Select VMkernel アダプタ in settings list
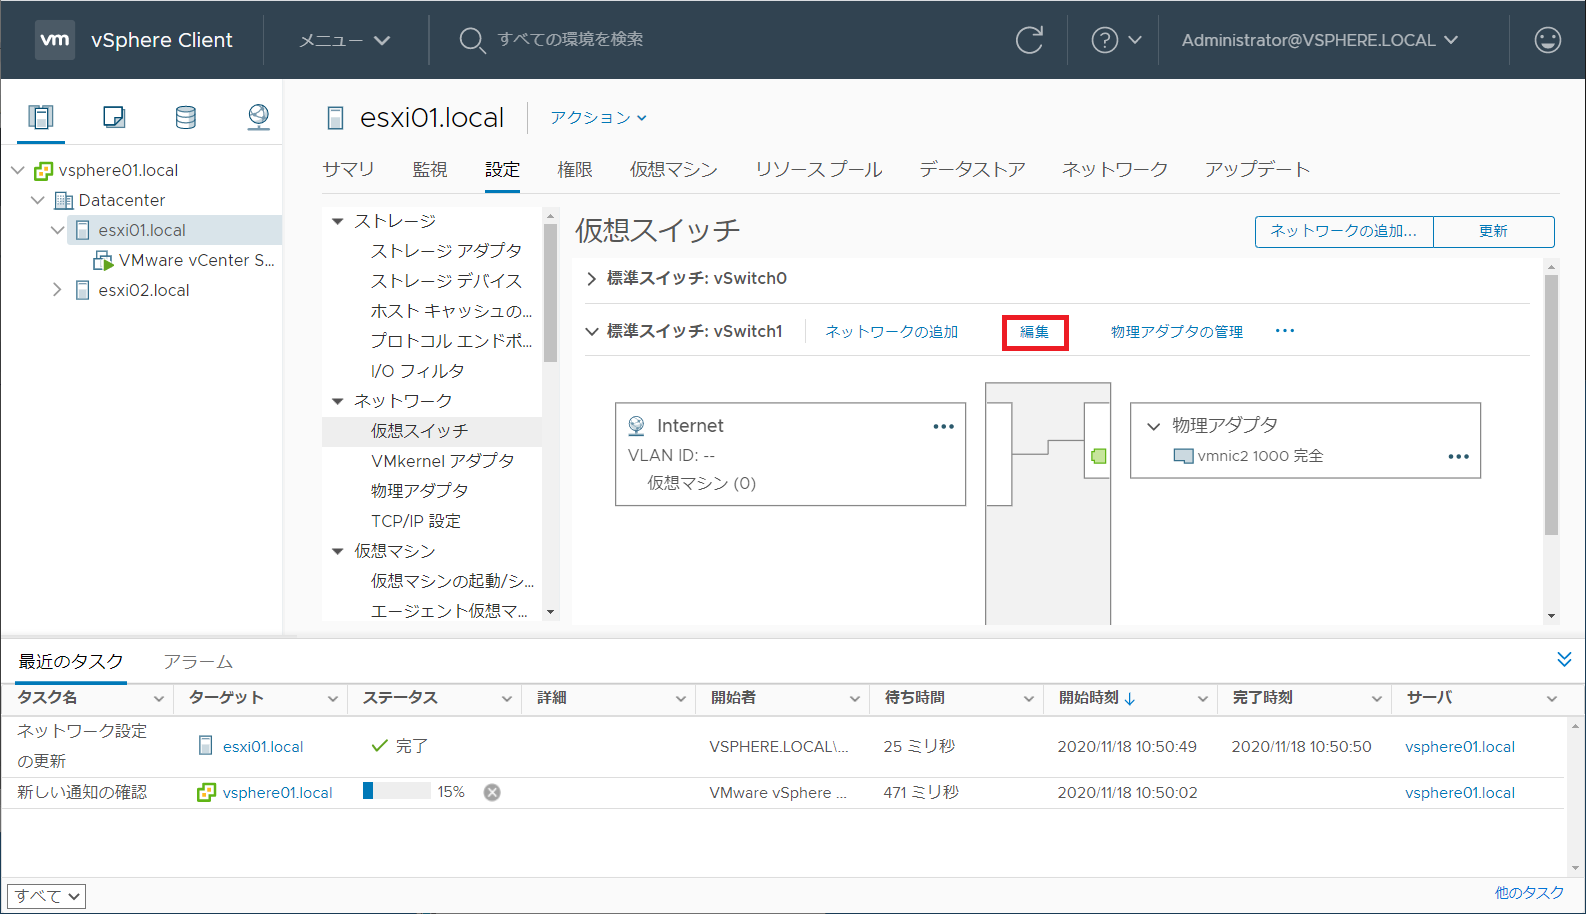The height and width of the screenshot is (914, 1586). point(442,461)
